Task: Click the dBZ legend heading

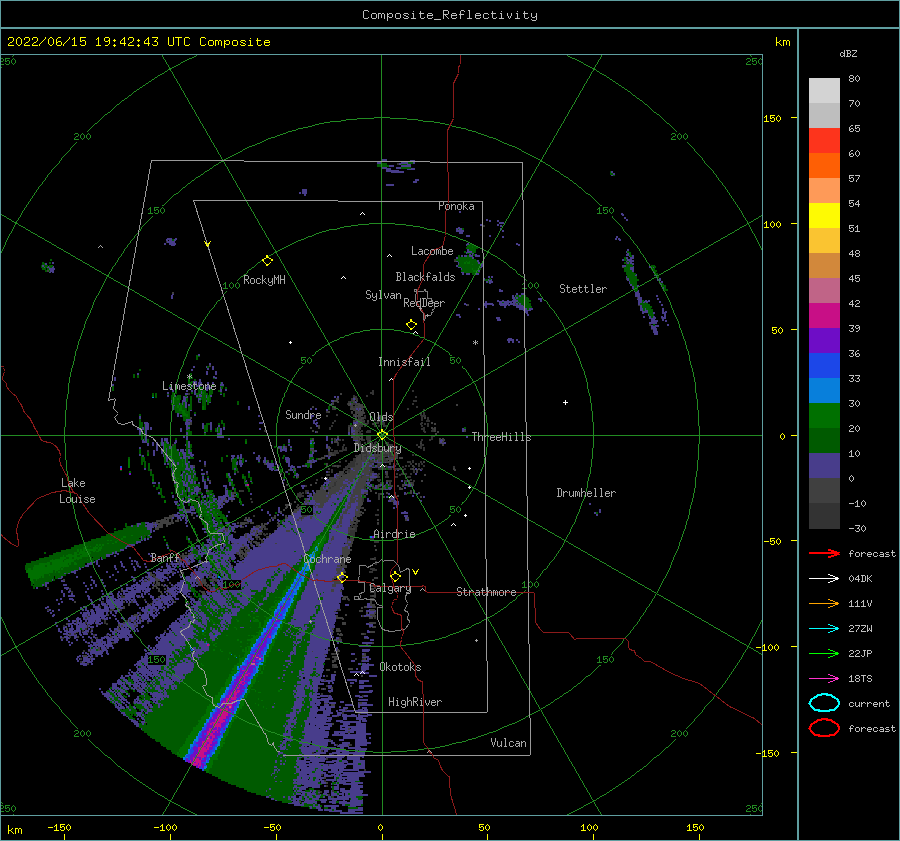Action: tap(848, 53)
